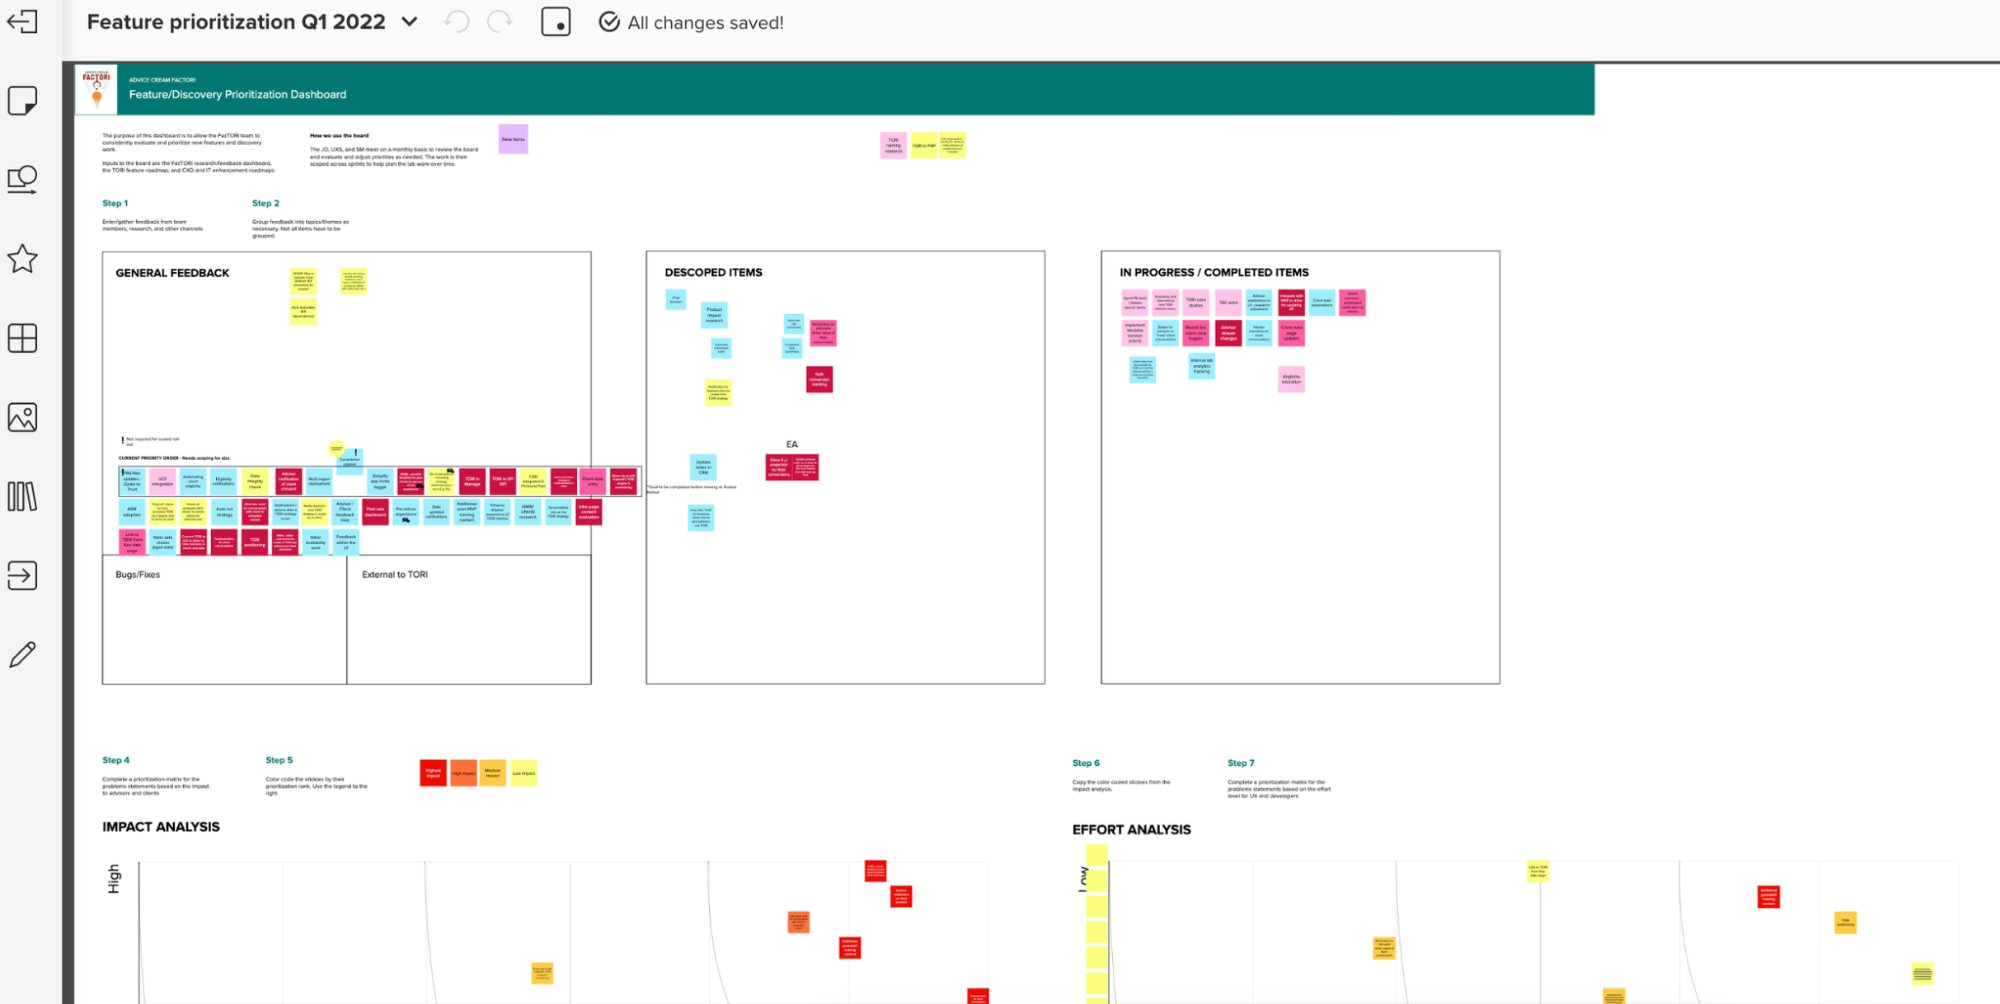Select the pencil drawing tool
This screenshot has height=1004, width=2000.
21,654
